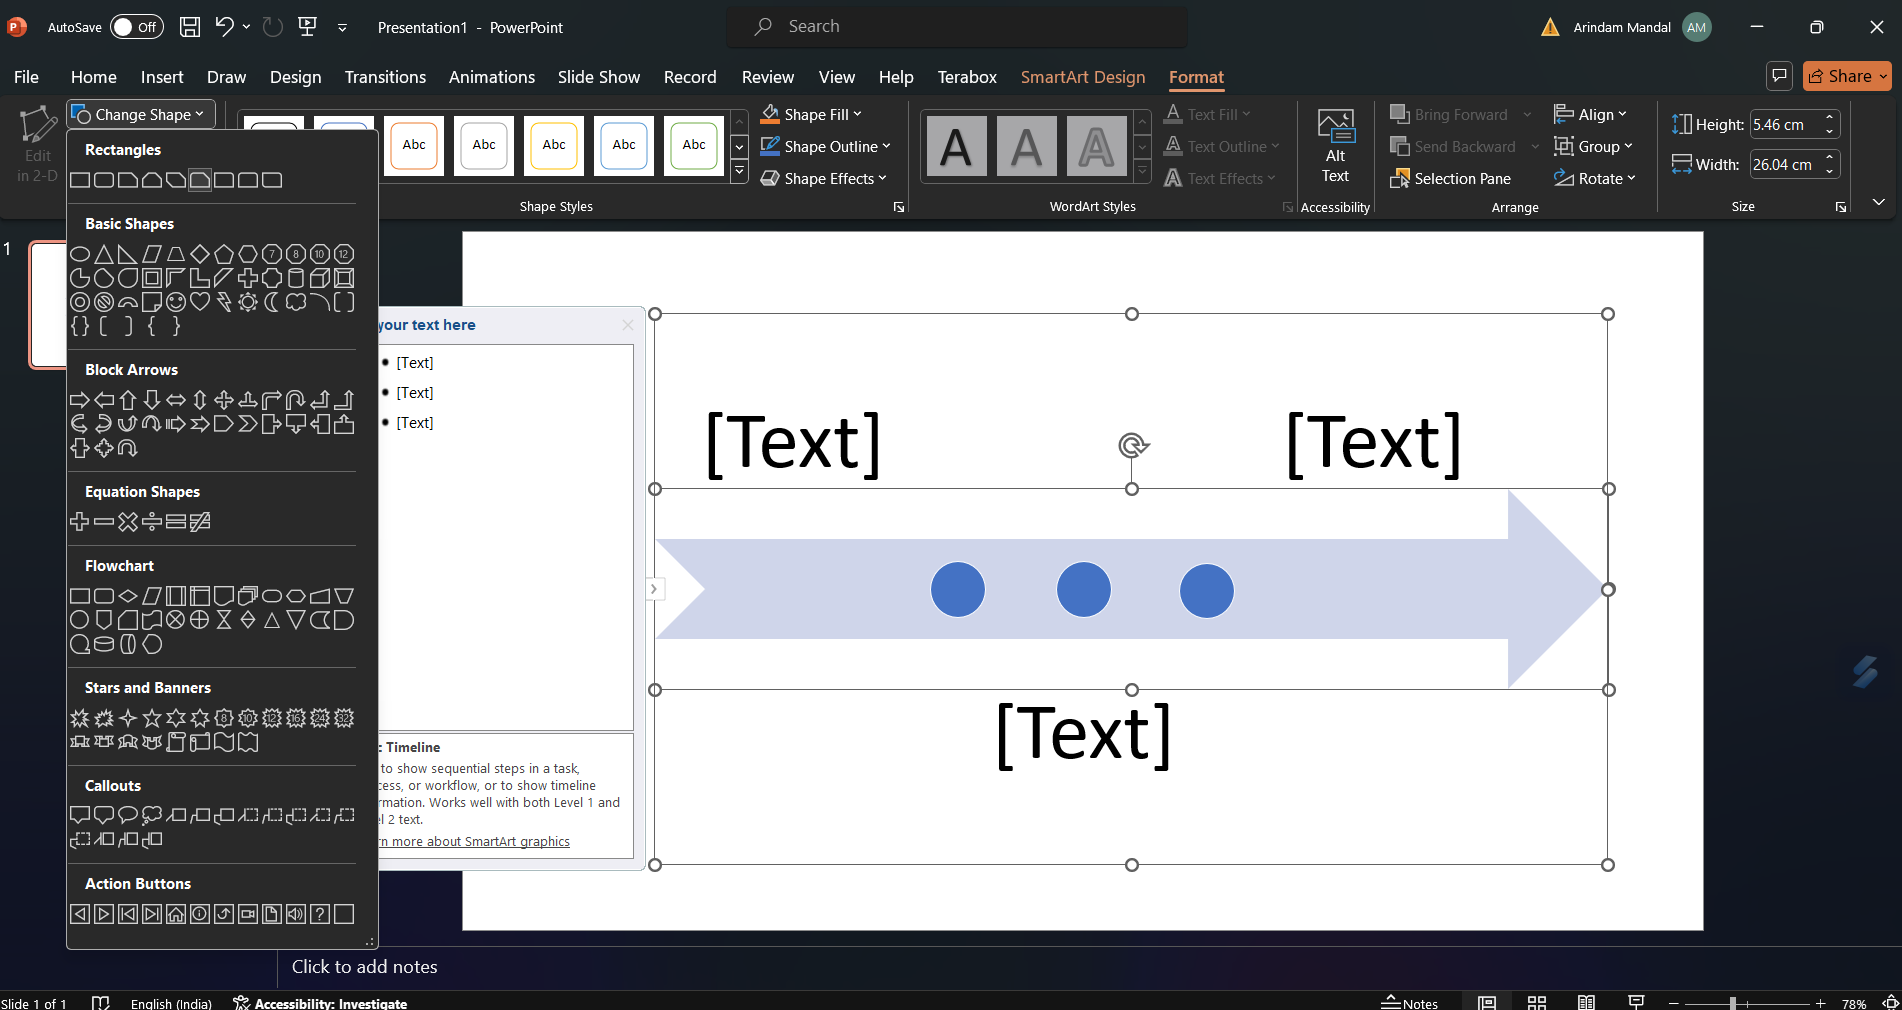Select the Video action button

(248, 914)
